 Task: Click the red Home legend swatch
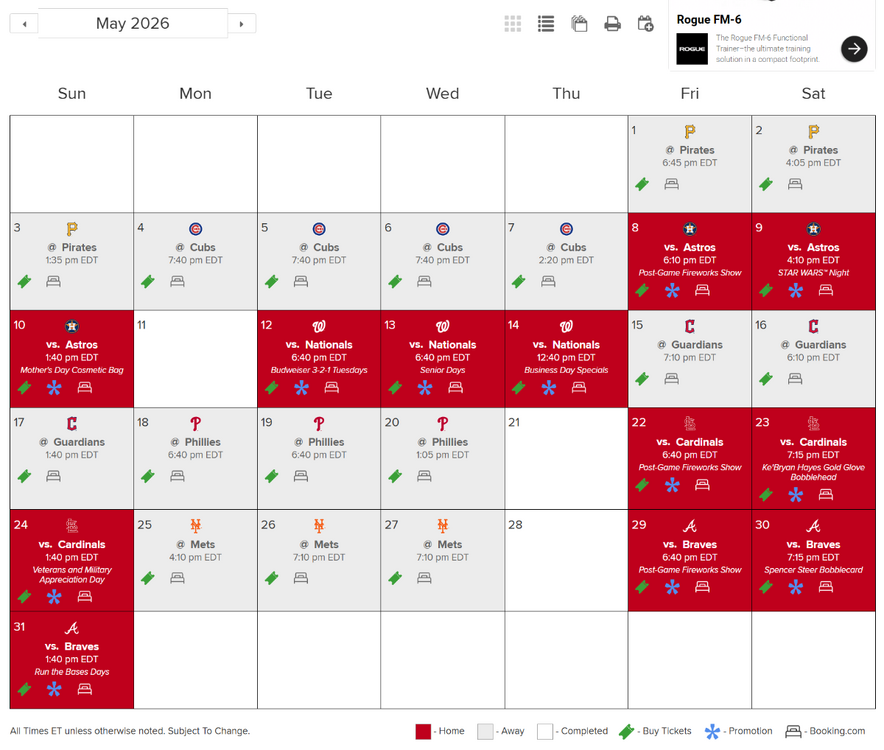coord(423,731)
